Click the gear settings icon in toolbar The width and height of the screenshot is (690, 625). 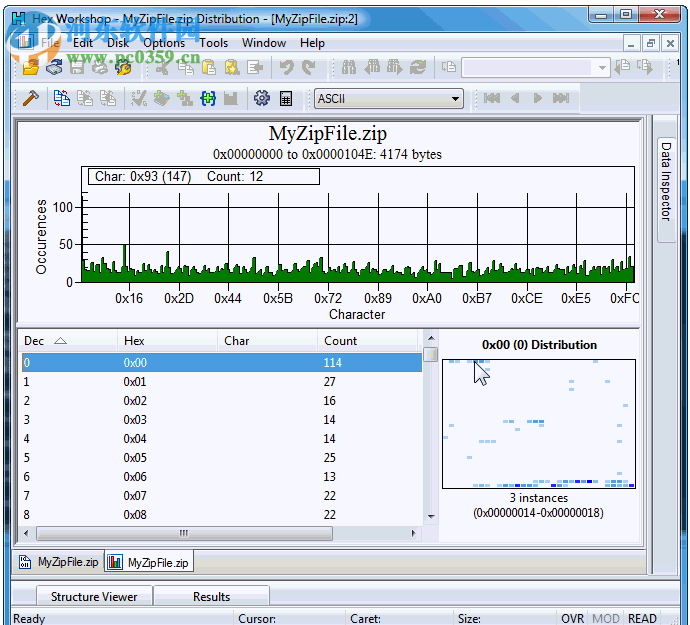tap(262, 98)
